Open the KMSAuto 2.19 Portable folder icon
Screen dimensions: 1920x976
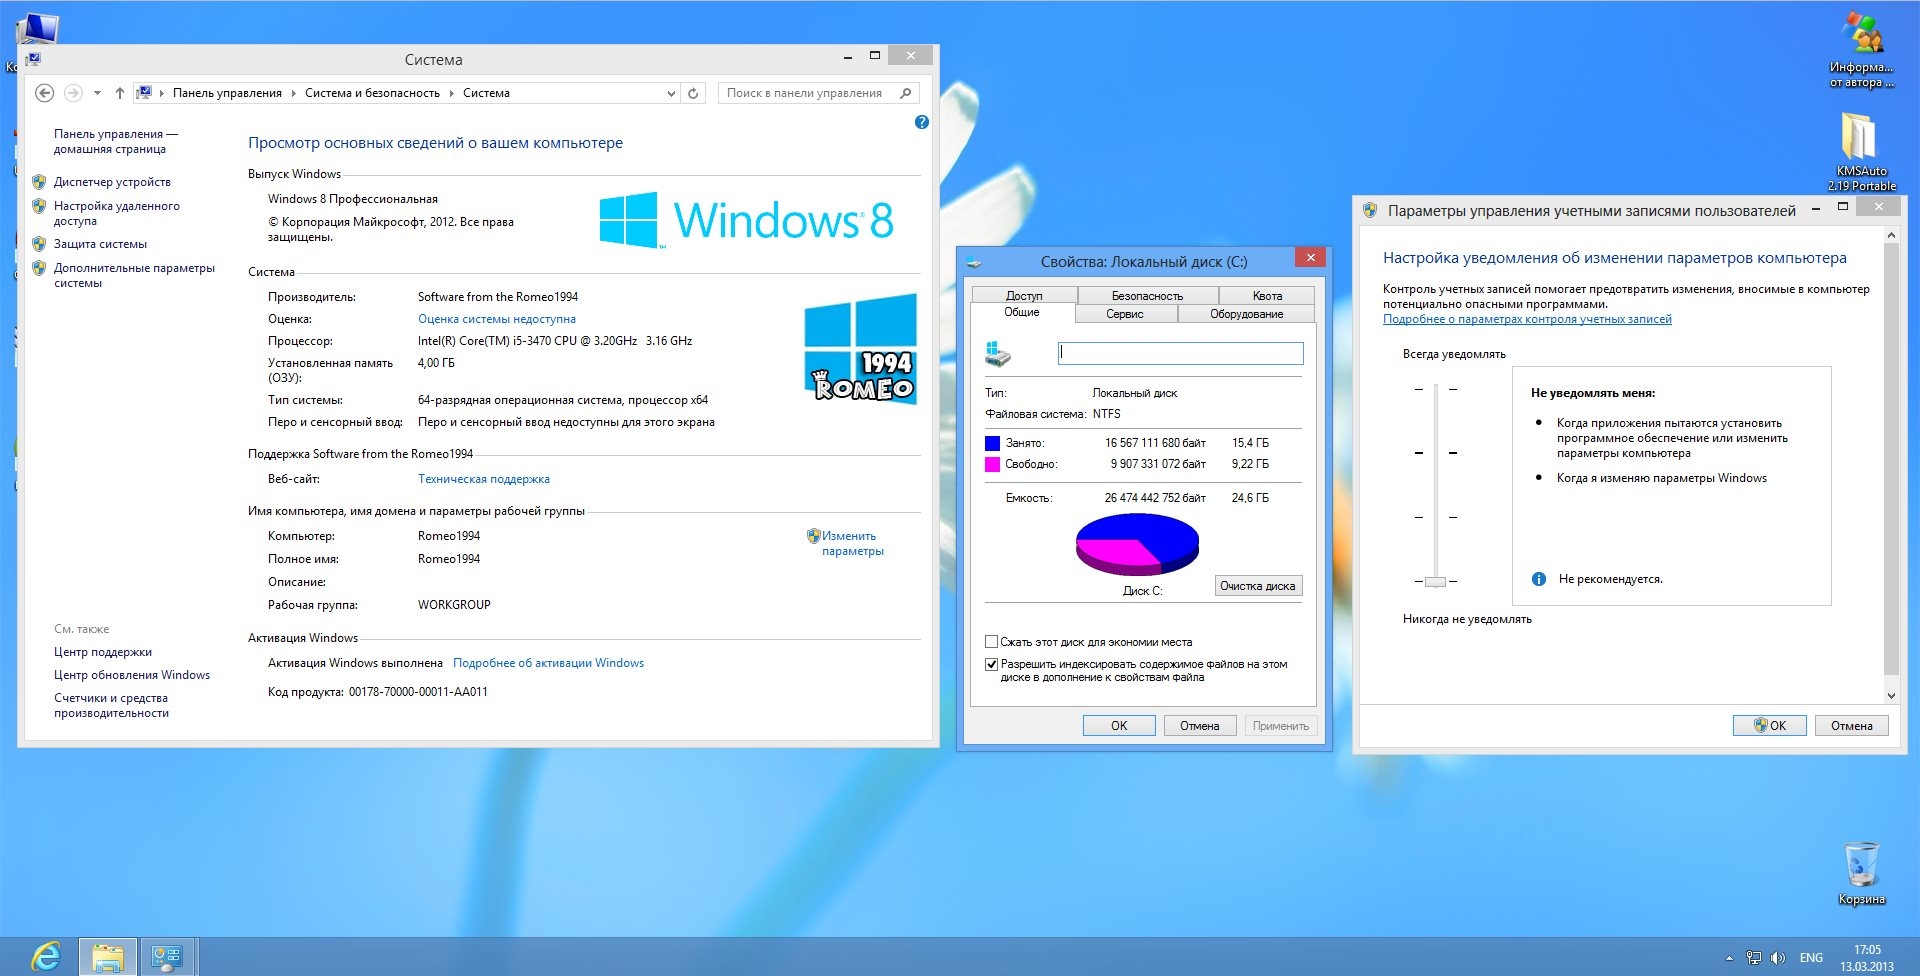1861,151
